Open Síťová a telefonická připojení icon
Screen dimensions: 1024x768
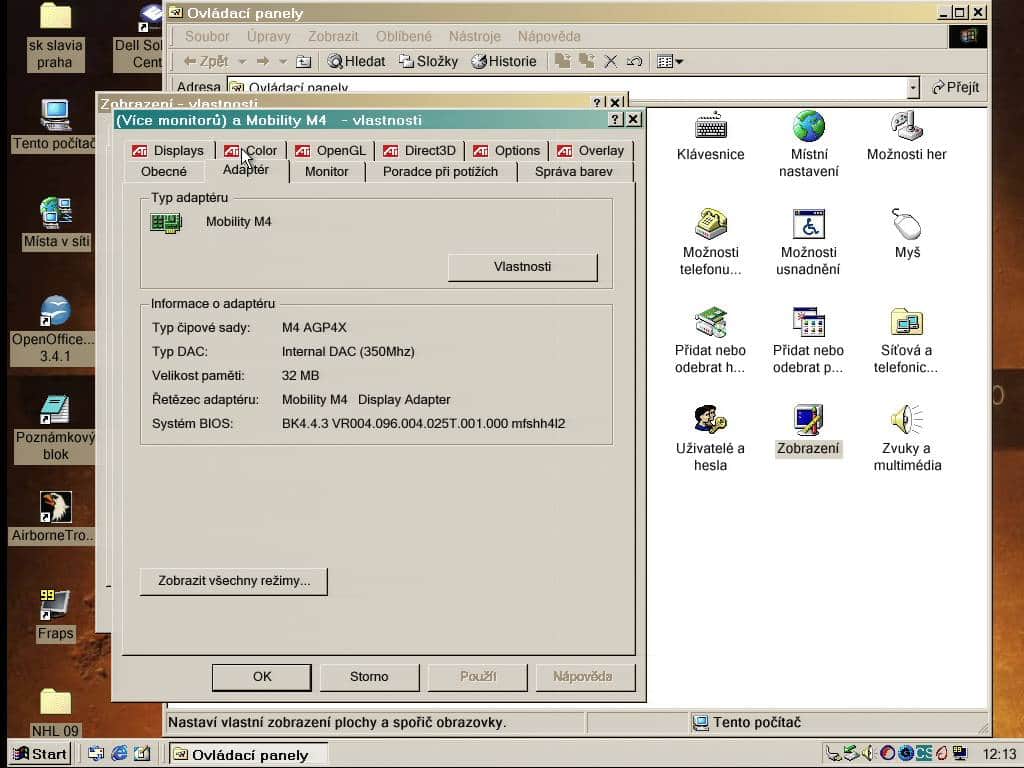point(906,322)
